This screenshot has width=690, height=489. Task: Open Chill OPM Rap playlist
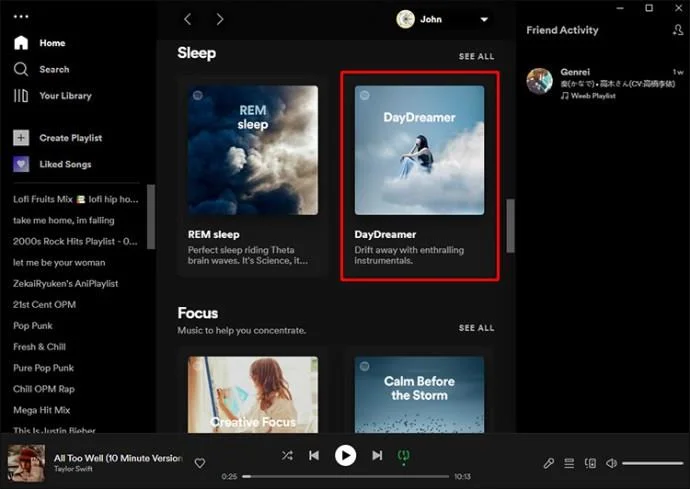[x=44, y=389]
